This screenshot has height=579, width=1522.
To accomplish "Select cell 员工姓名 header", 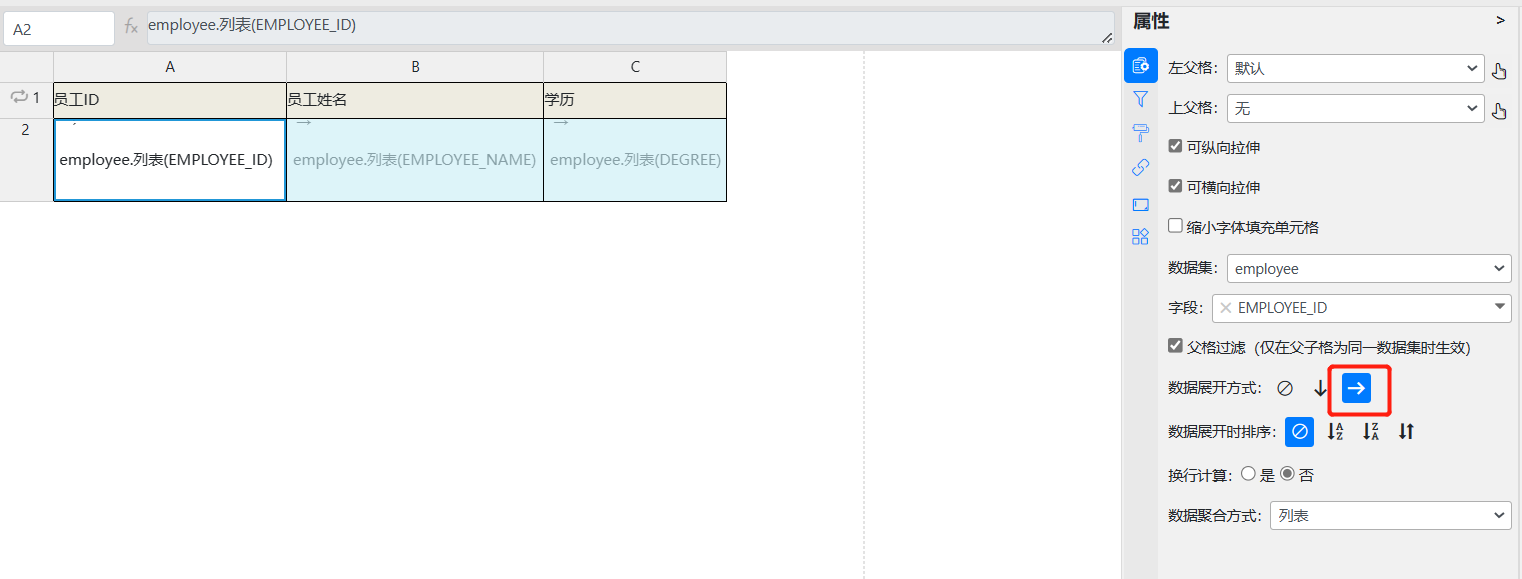I will [415, 100].
